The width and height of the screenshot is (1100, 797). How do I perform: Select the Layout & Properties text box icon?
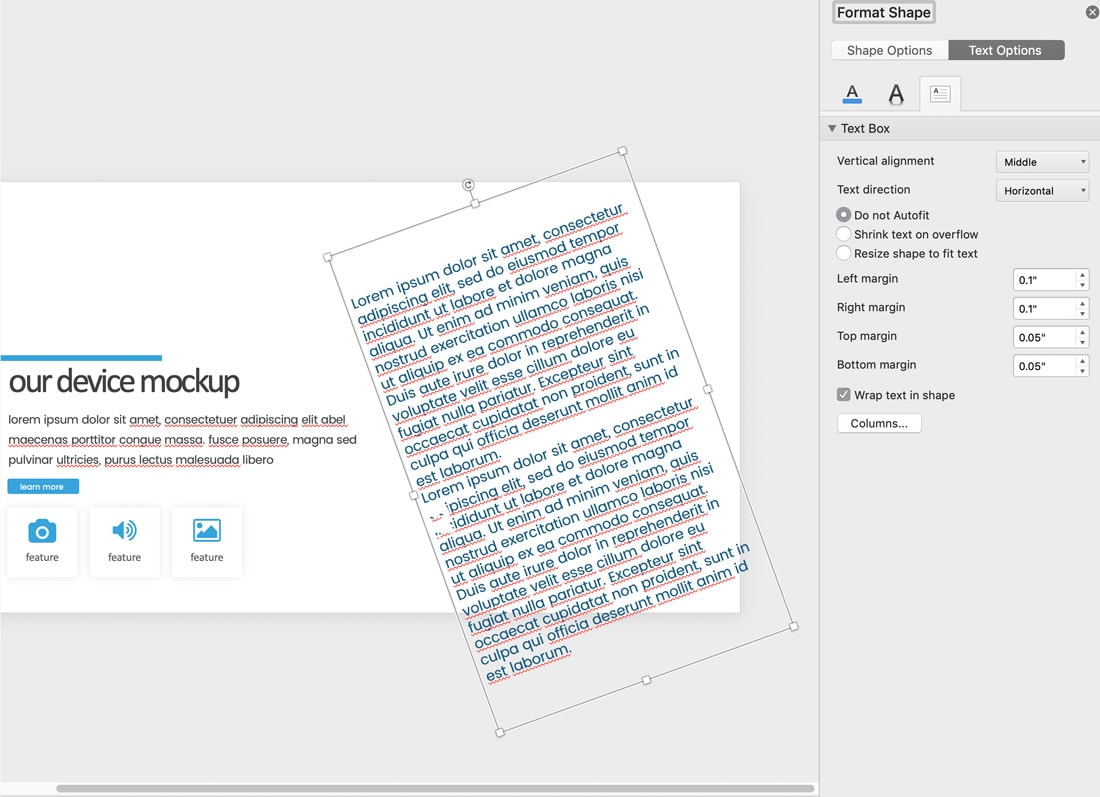pos(940,93)
